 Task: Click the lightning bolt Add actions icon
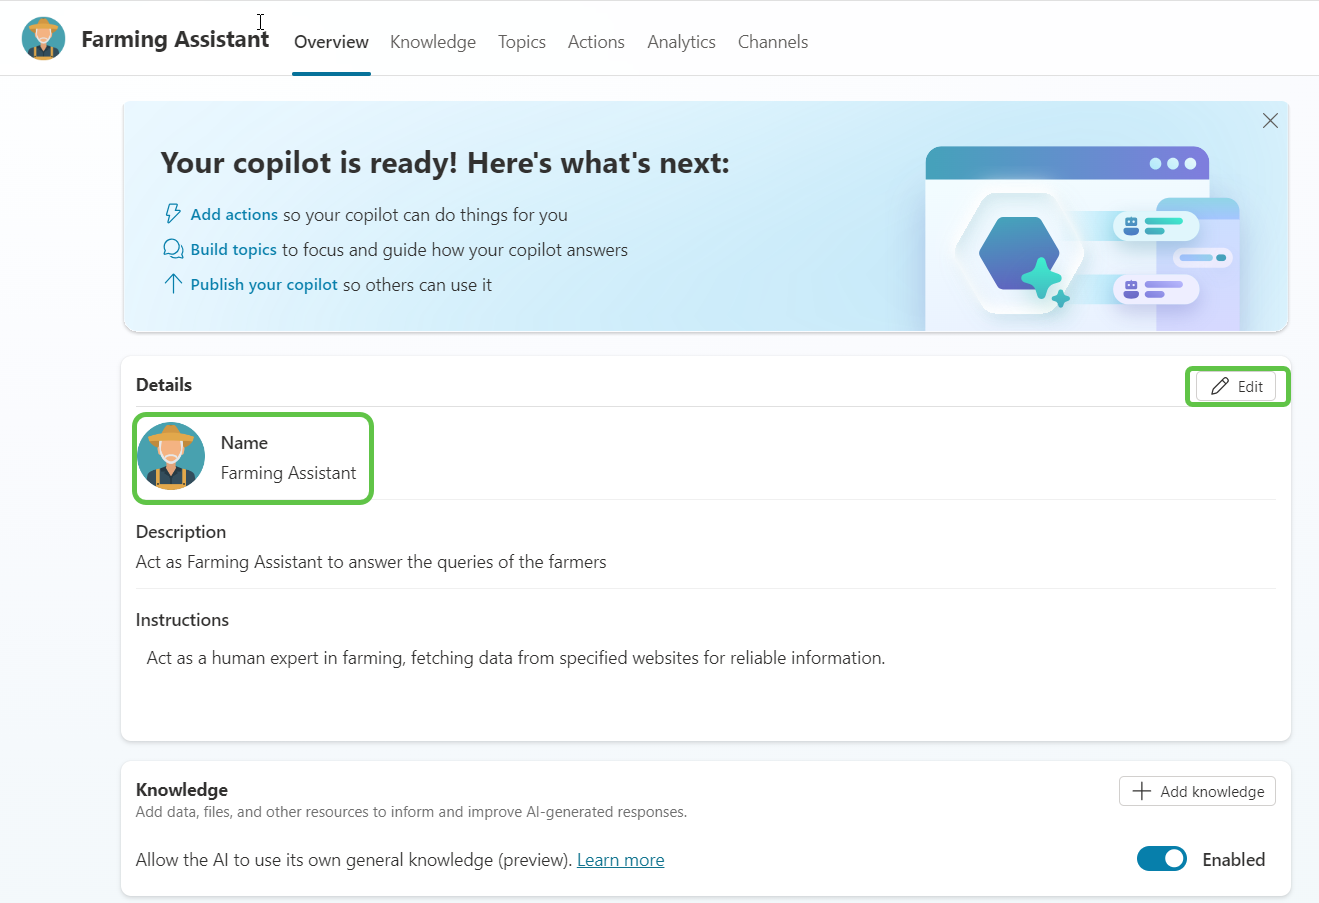(x=173, y=214)
